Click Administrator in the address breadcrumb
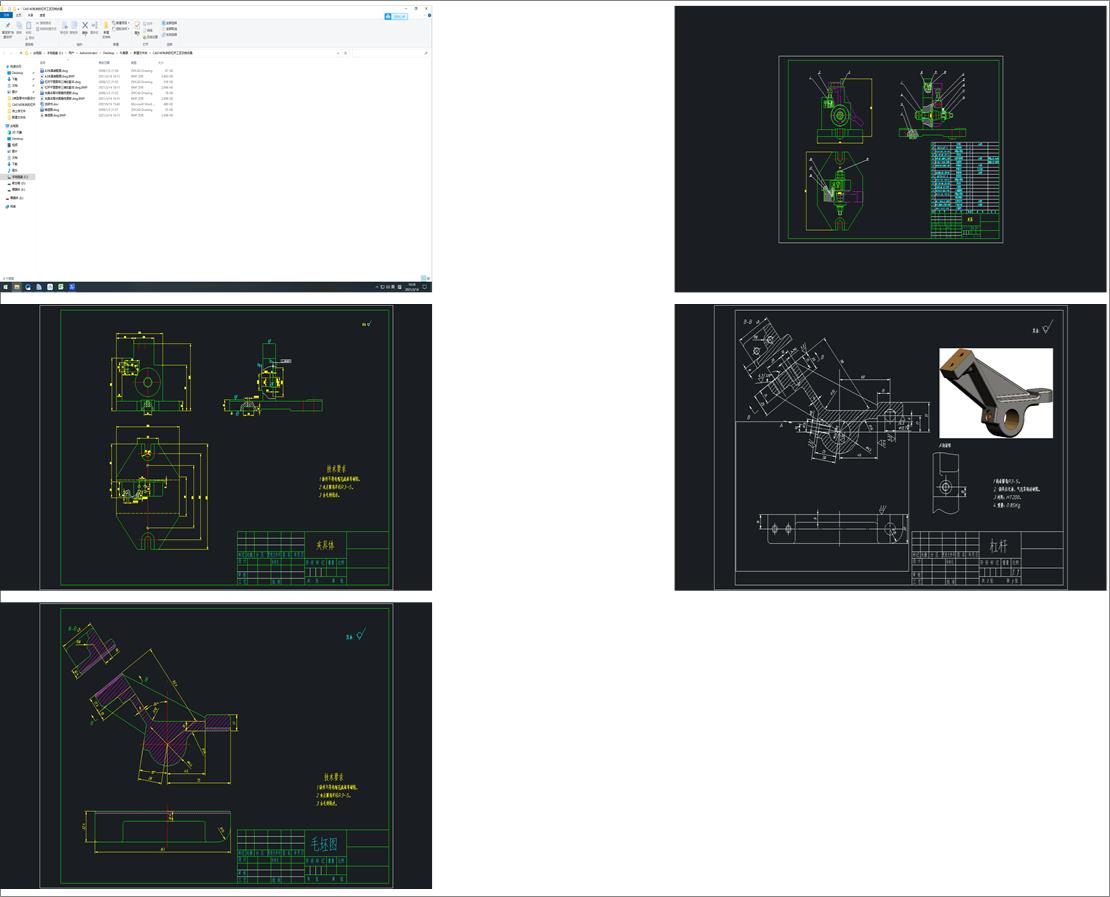This screenshot has width=1110, height=897. [88, 53]
